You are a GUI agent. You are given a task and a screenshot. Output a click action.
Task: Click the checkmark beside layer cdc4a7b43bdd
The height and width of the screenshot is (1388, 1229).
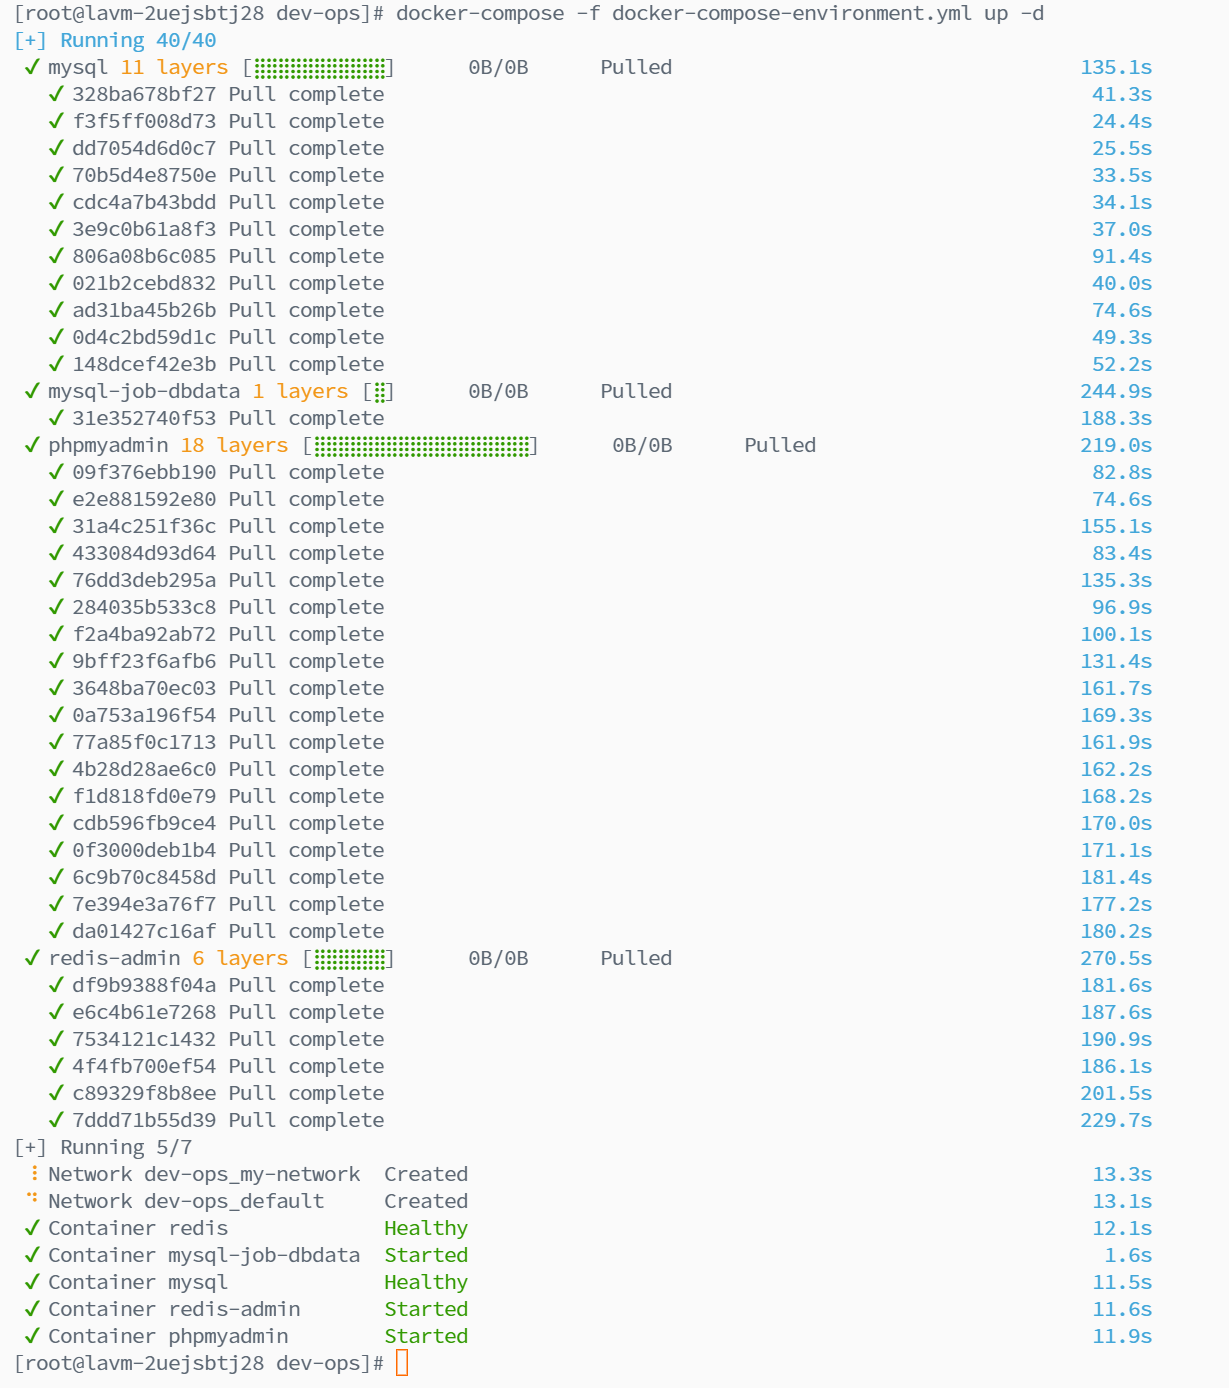click(56, 203)
